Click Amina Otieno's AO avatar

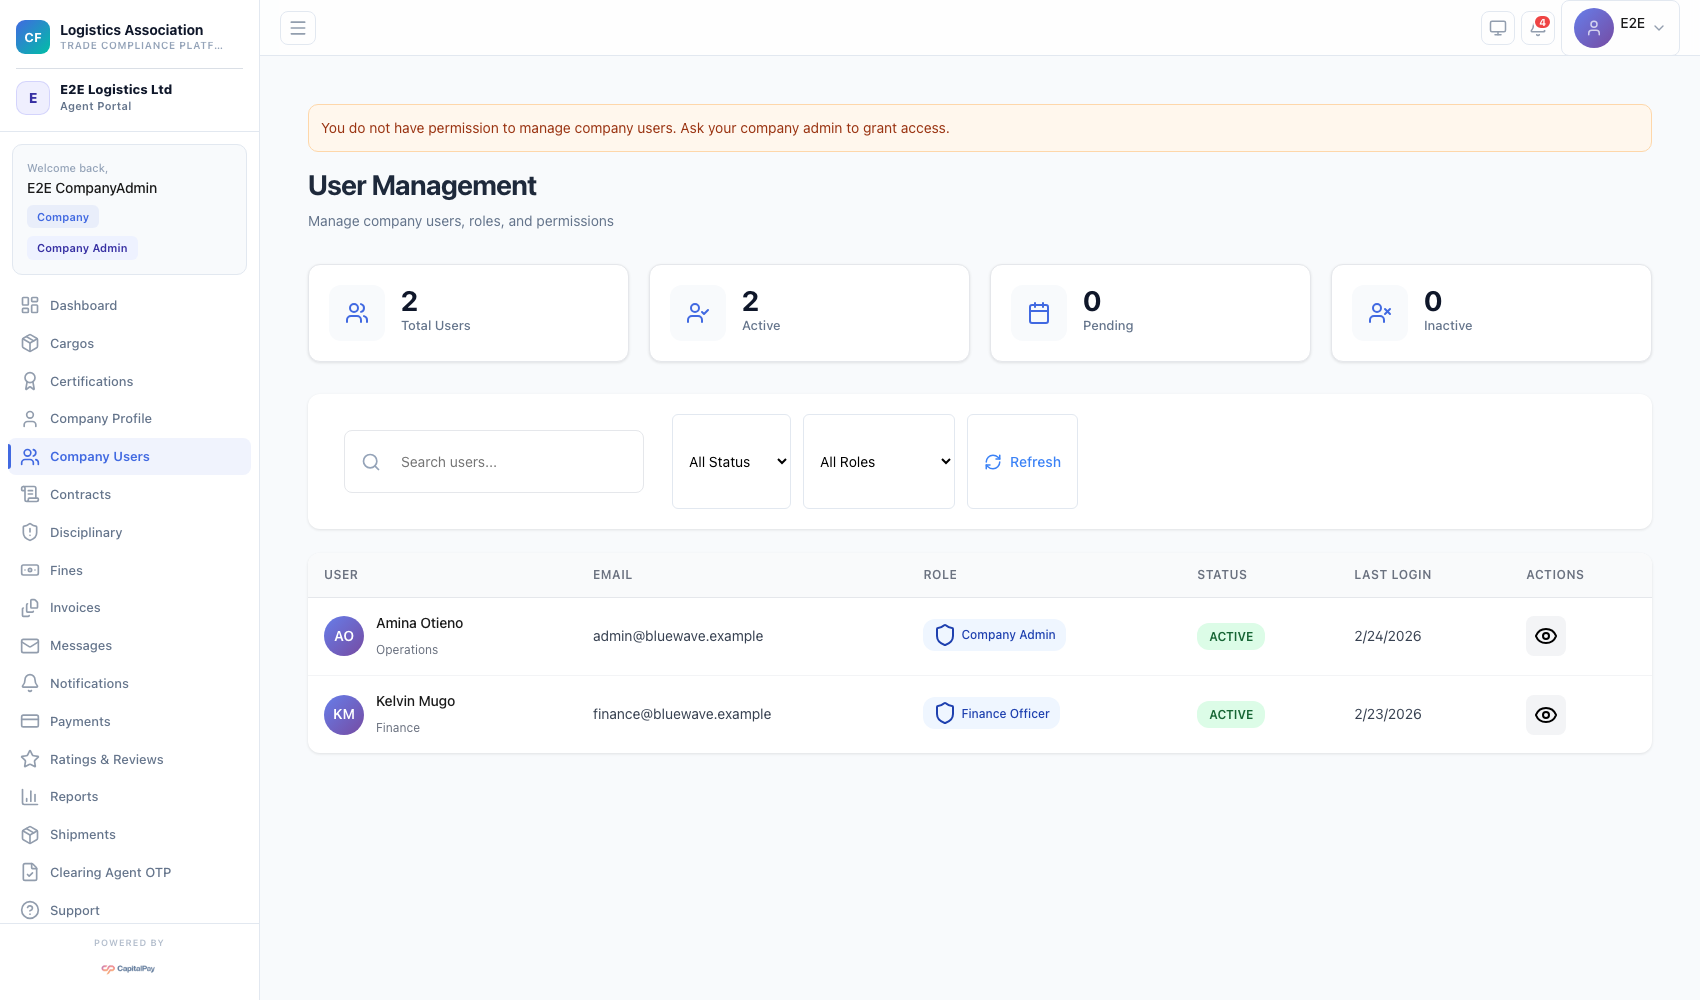coord(344,636)
